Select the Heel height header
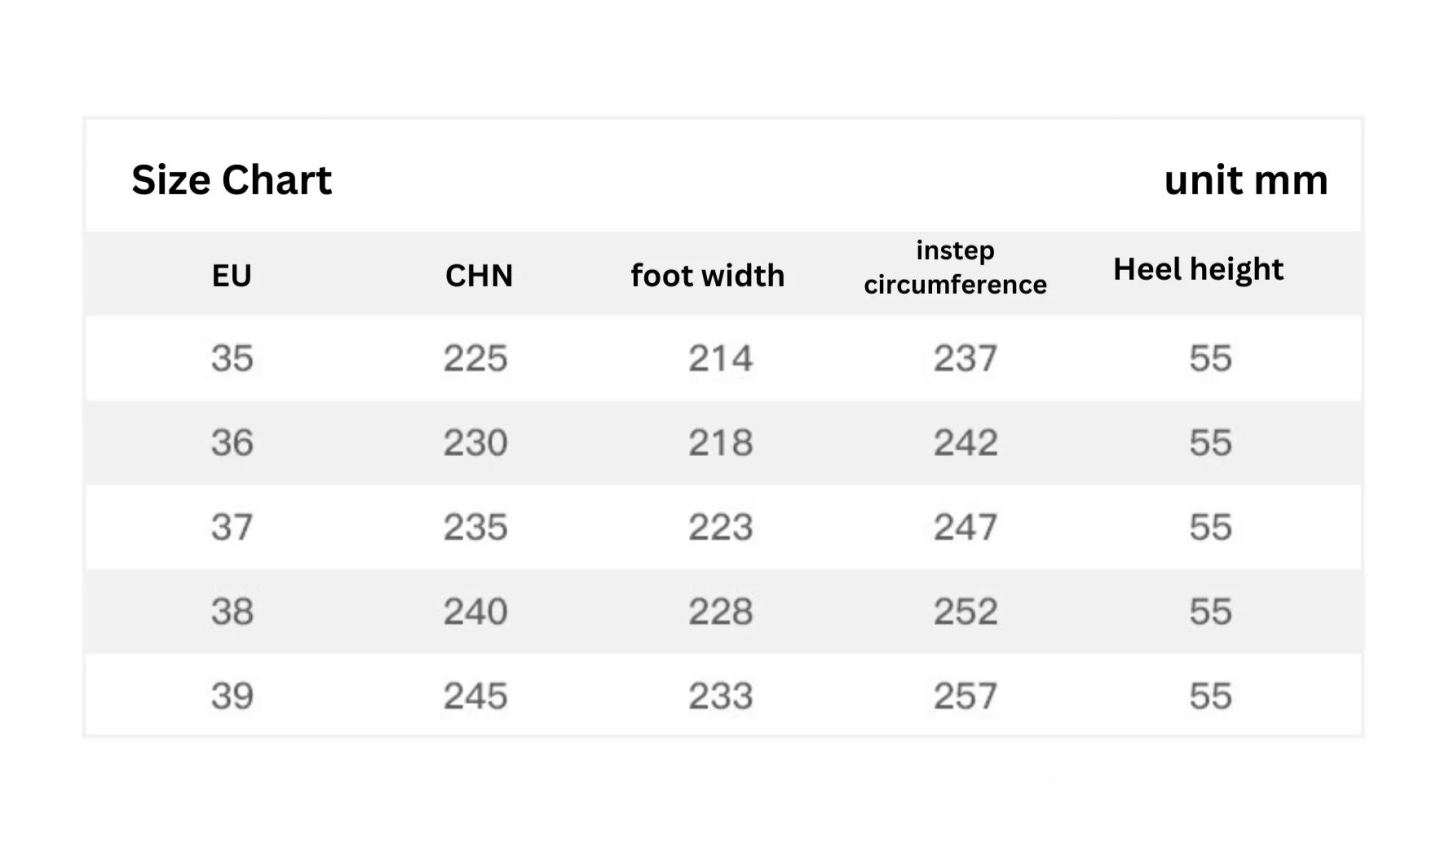This screenshot has width=1445, height=850. [1198, 269]
